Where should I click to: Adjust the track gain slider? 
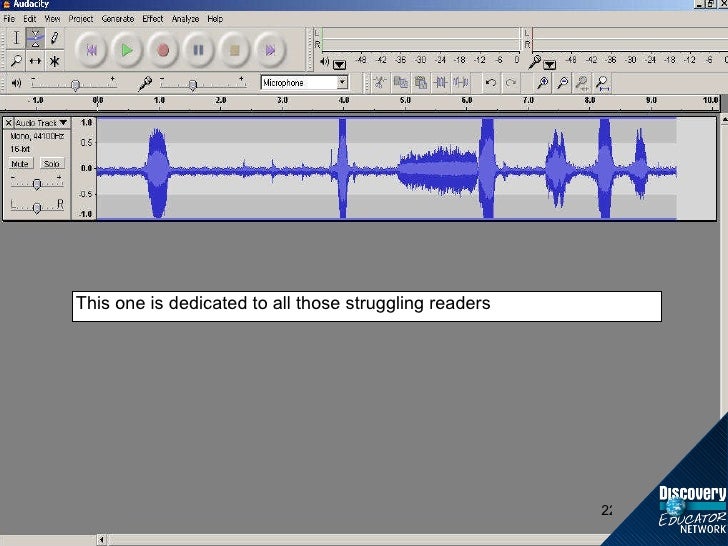(x=37, y=182)
